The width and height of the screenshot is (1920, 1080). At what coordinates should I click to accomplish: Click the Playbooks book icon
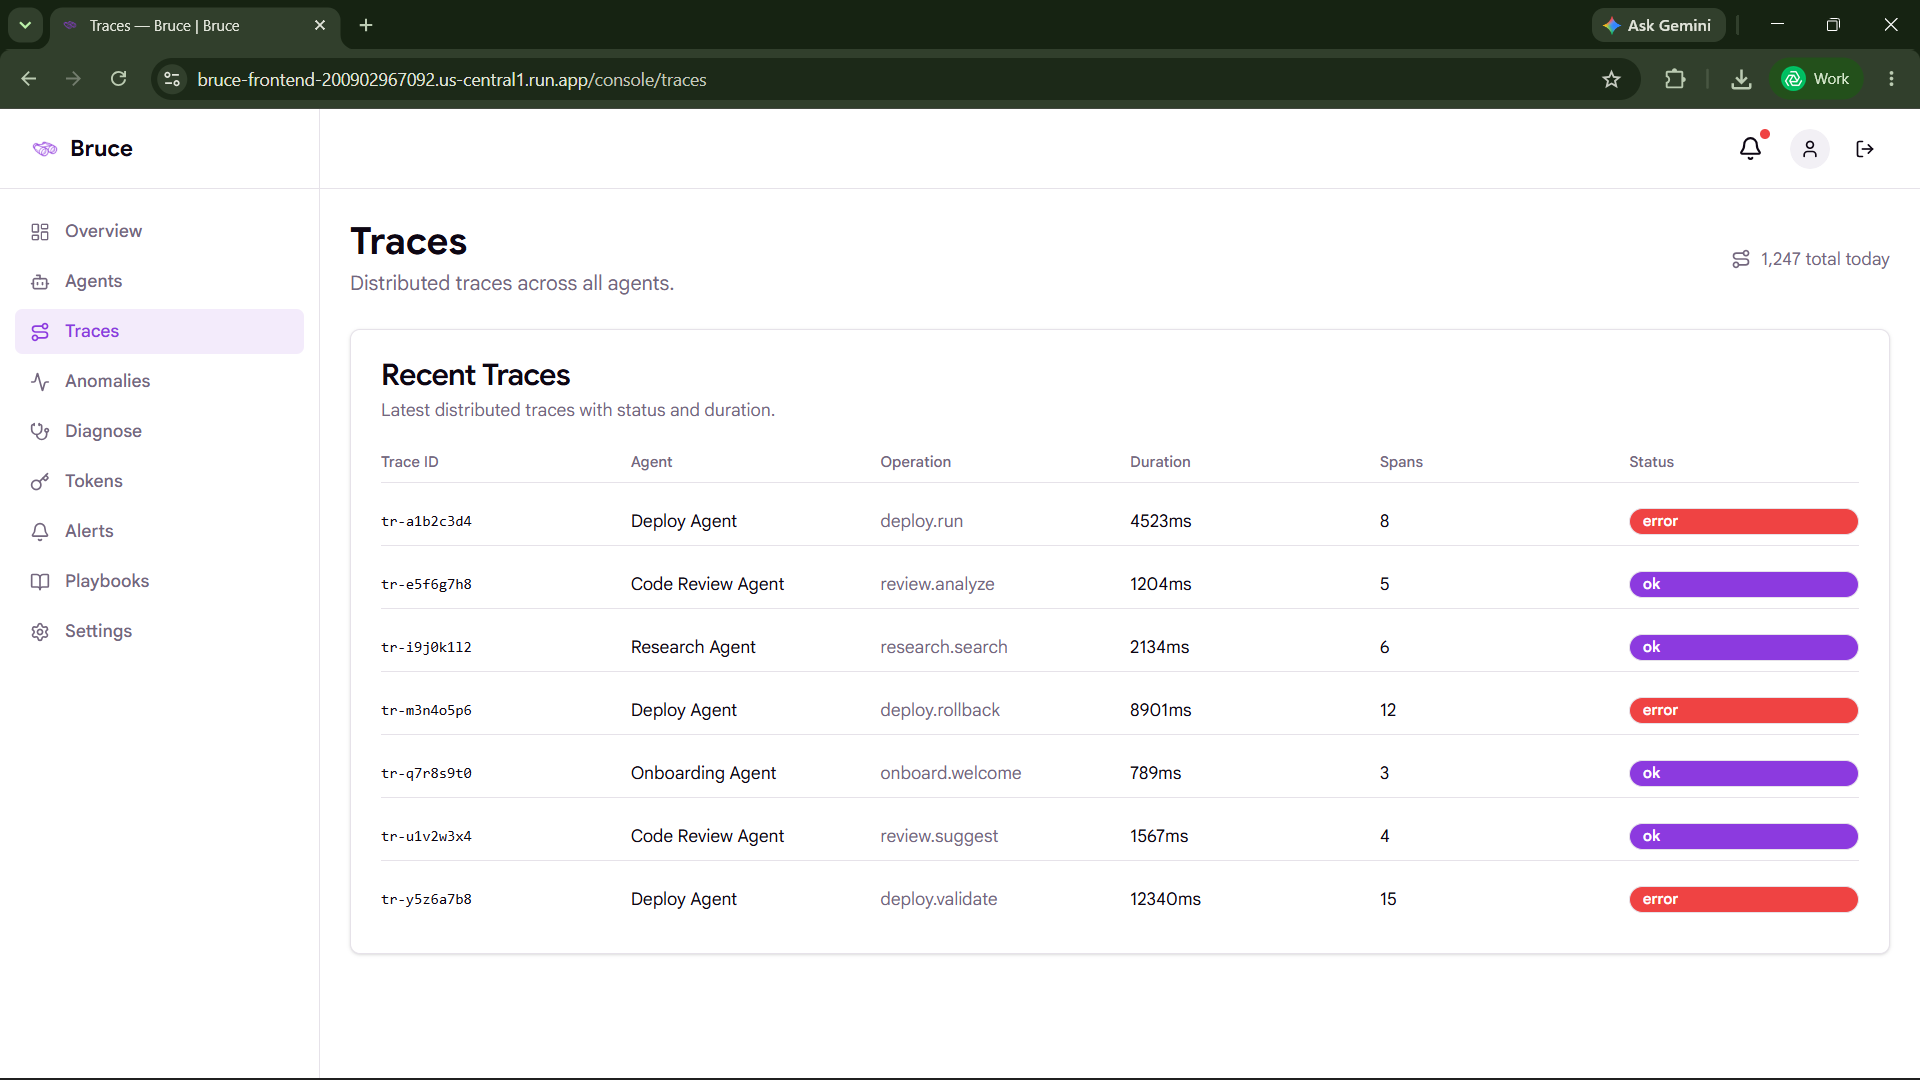40,582
